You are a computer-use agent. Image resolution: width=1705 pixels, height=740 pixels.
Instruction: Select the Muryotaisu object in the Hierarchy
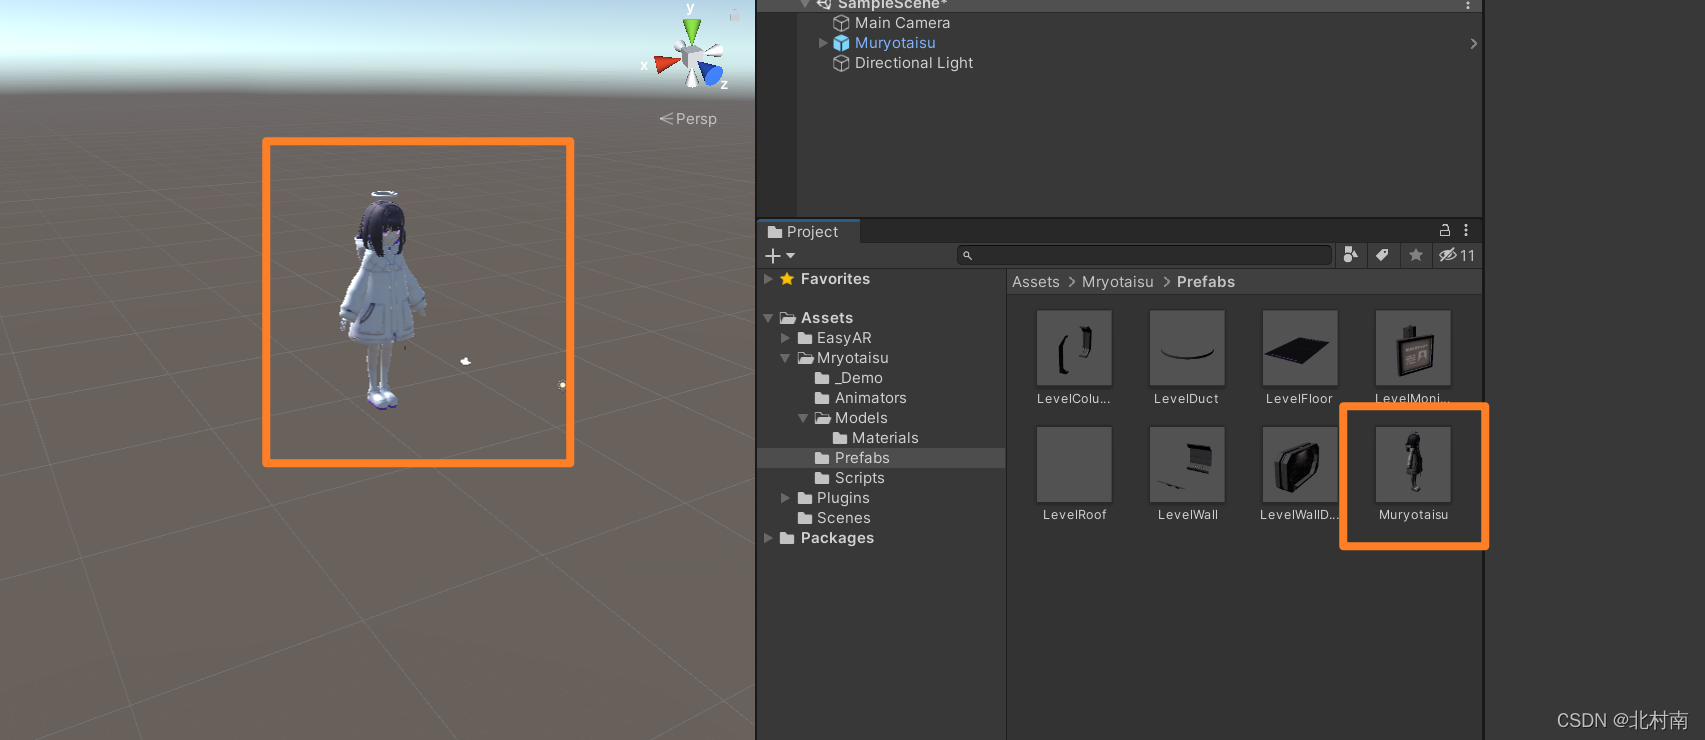[895, 43]
